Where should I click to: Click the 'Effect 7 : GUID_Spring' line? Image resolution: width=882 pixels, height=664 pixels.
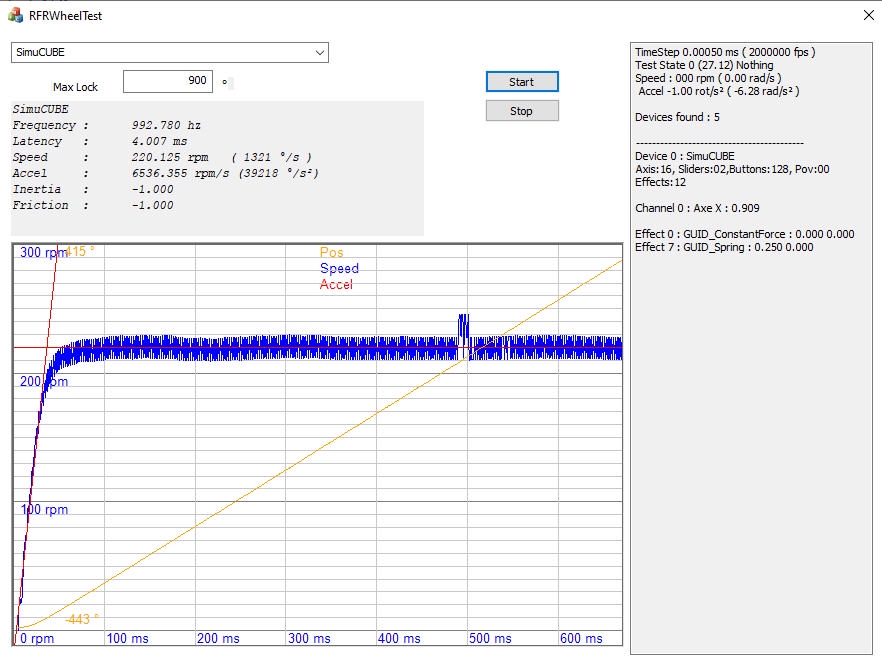tap(724, 247)
